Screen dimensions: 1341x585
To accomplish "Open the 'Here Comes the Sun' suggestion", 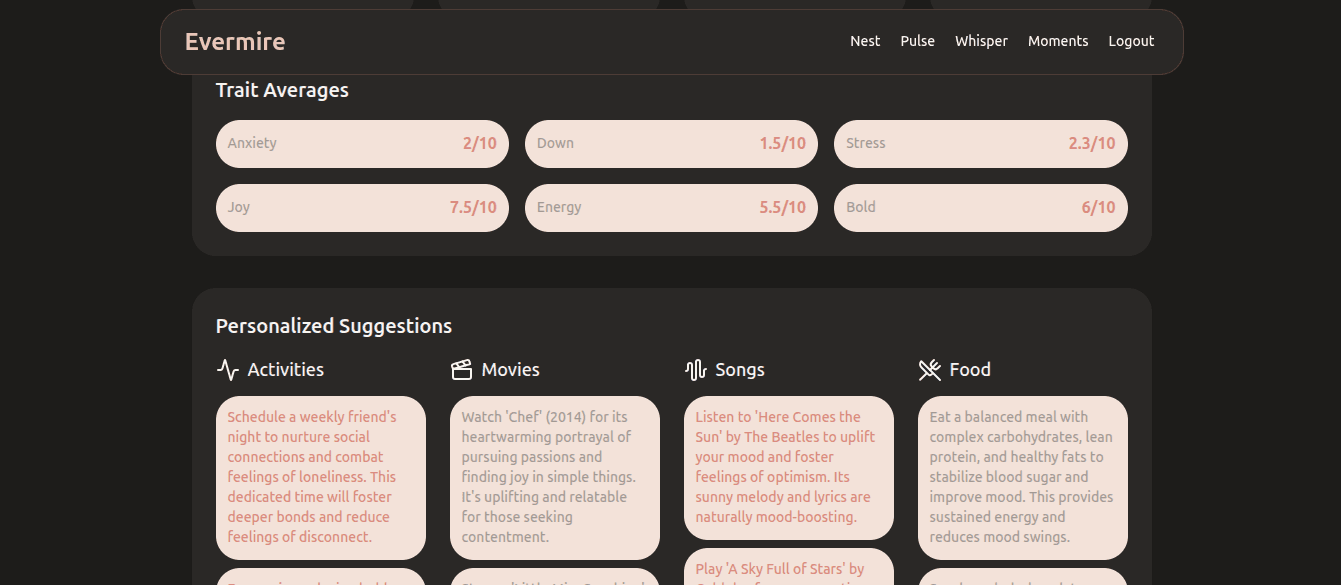I will pos(788,467).
